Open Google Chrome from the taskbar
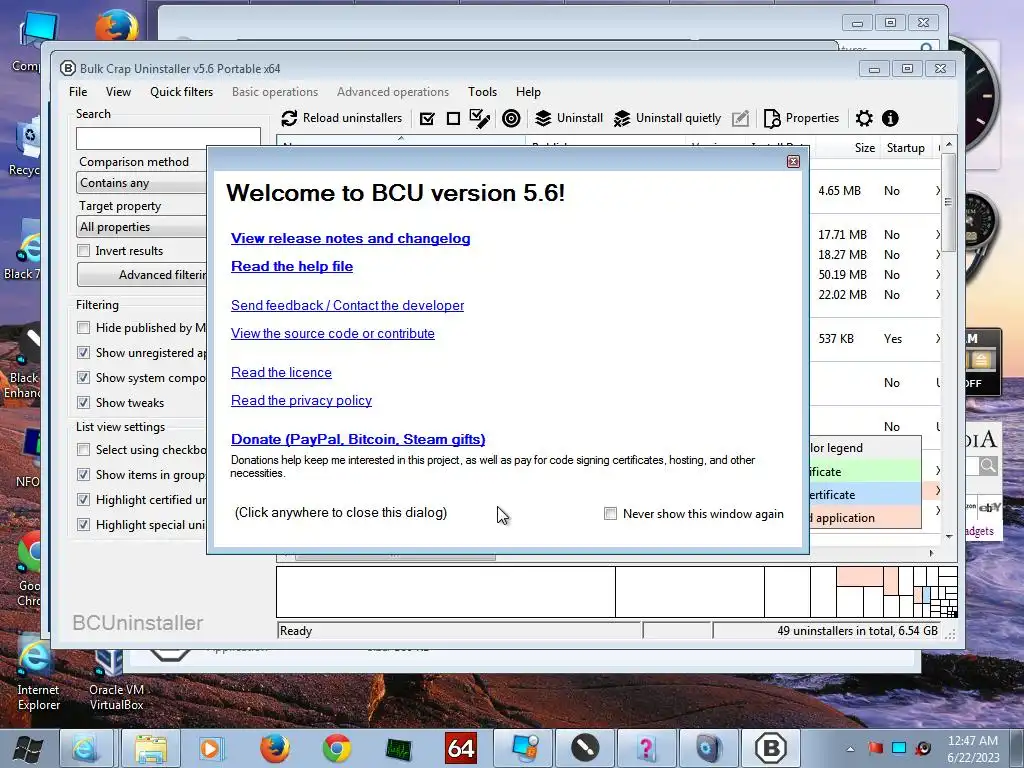Viewport: 1024px width, 768px height. (x=337, y=748)
